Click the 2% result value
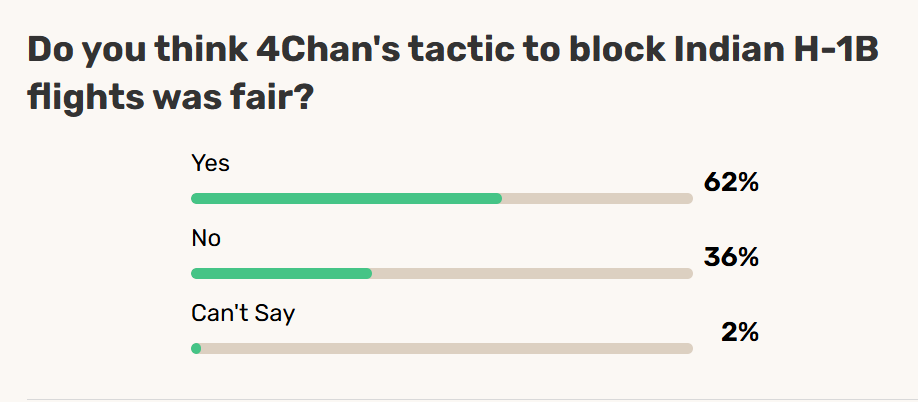Image resolution: width=918 pixels, height=402 pixels. [740, 332]
